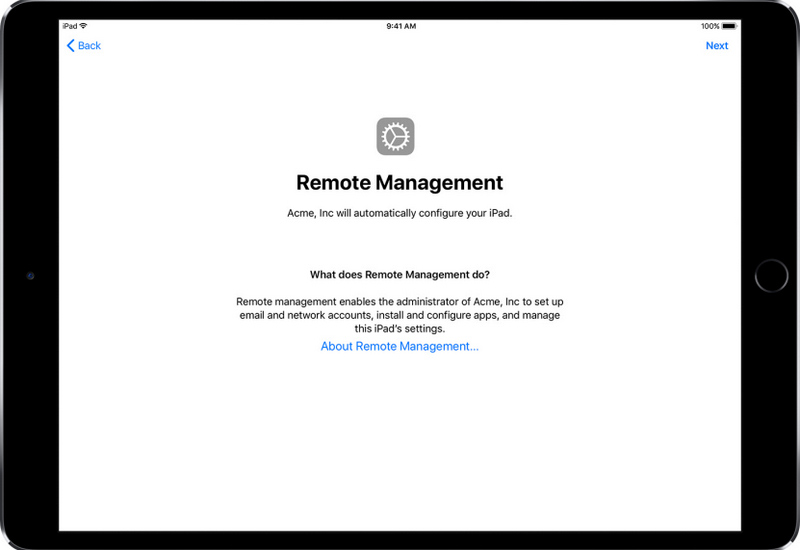This screenshot has width=800, height=550.
Task: Click the Acme, Inc auto-configure message
Action: click(399, 213)
